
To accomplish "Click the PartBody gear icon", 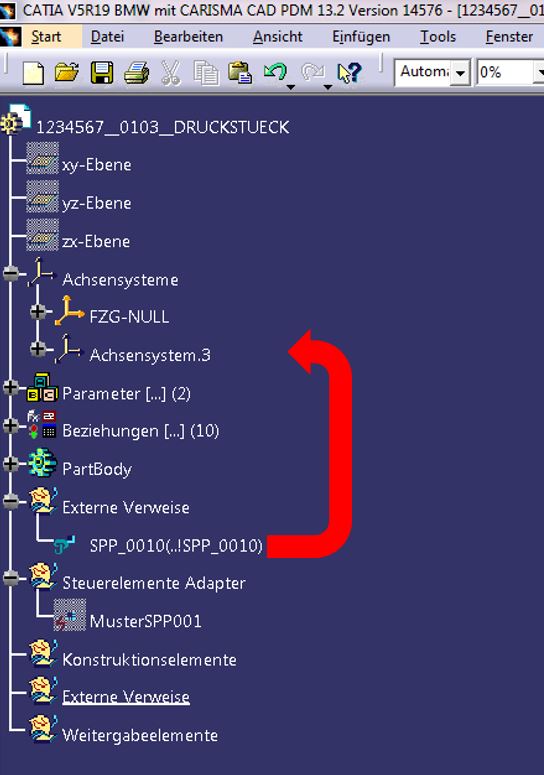I will click(42, 463).
